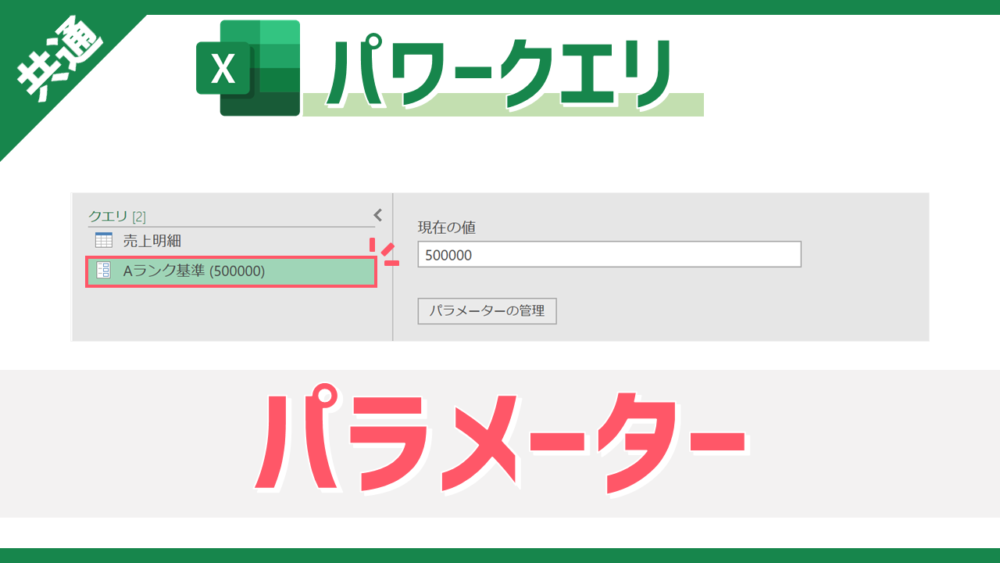
Task: Click the 現在の値 label
Action: (x=446, y=228)
